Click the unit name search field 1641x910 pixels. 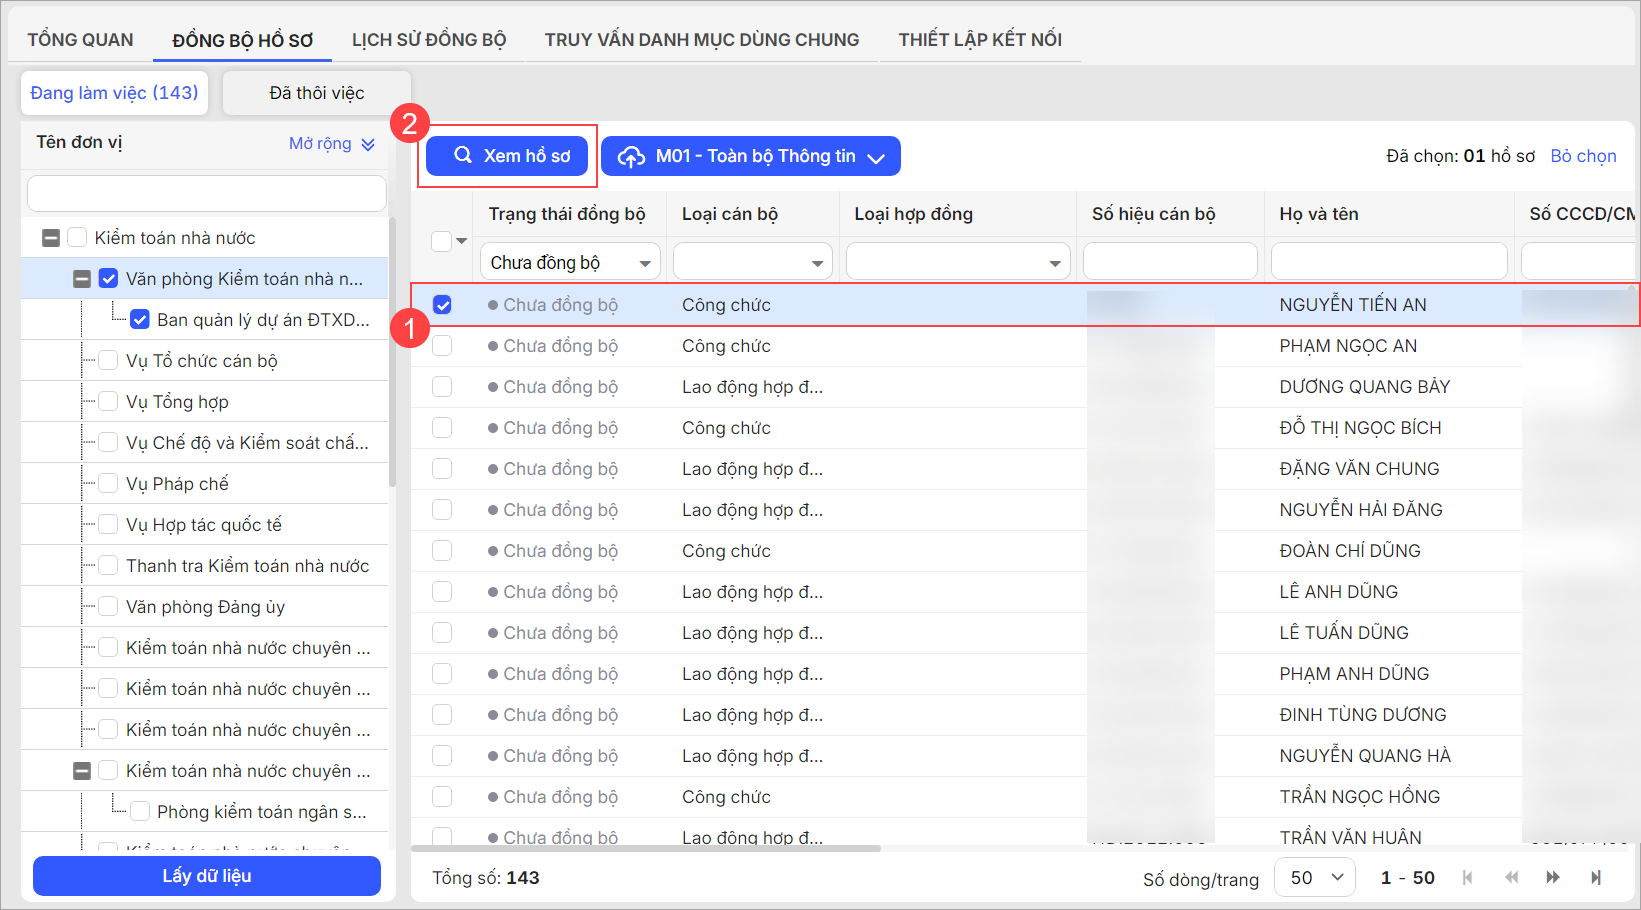[207, 193]
